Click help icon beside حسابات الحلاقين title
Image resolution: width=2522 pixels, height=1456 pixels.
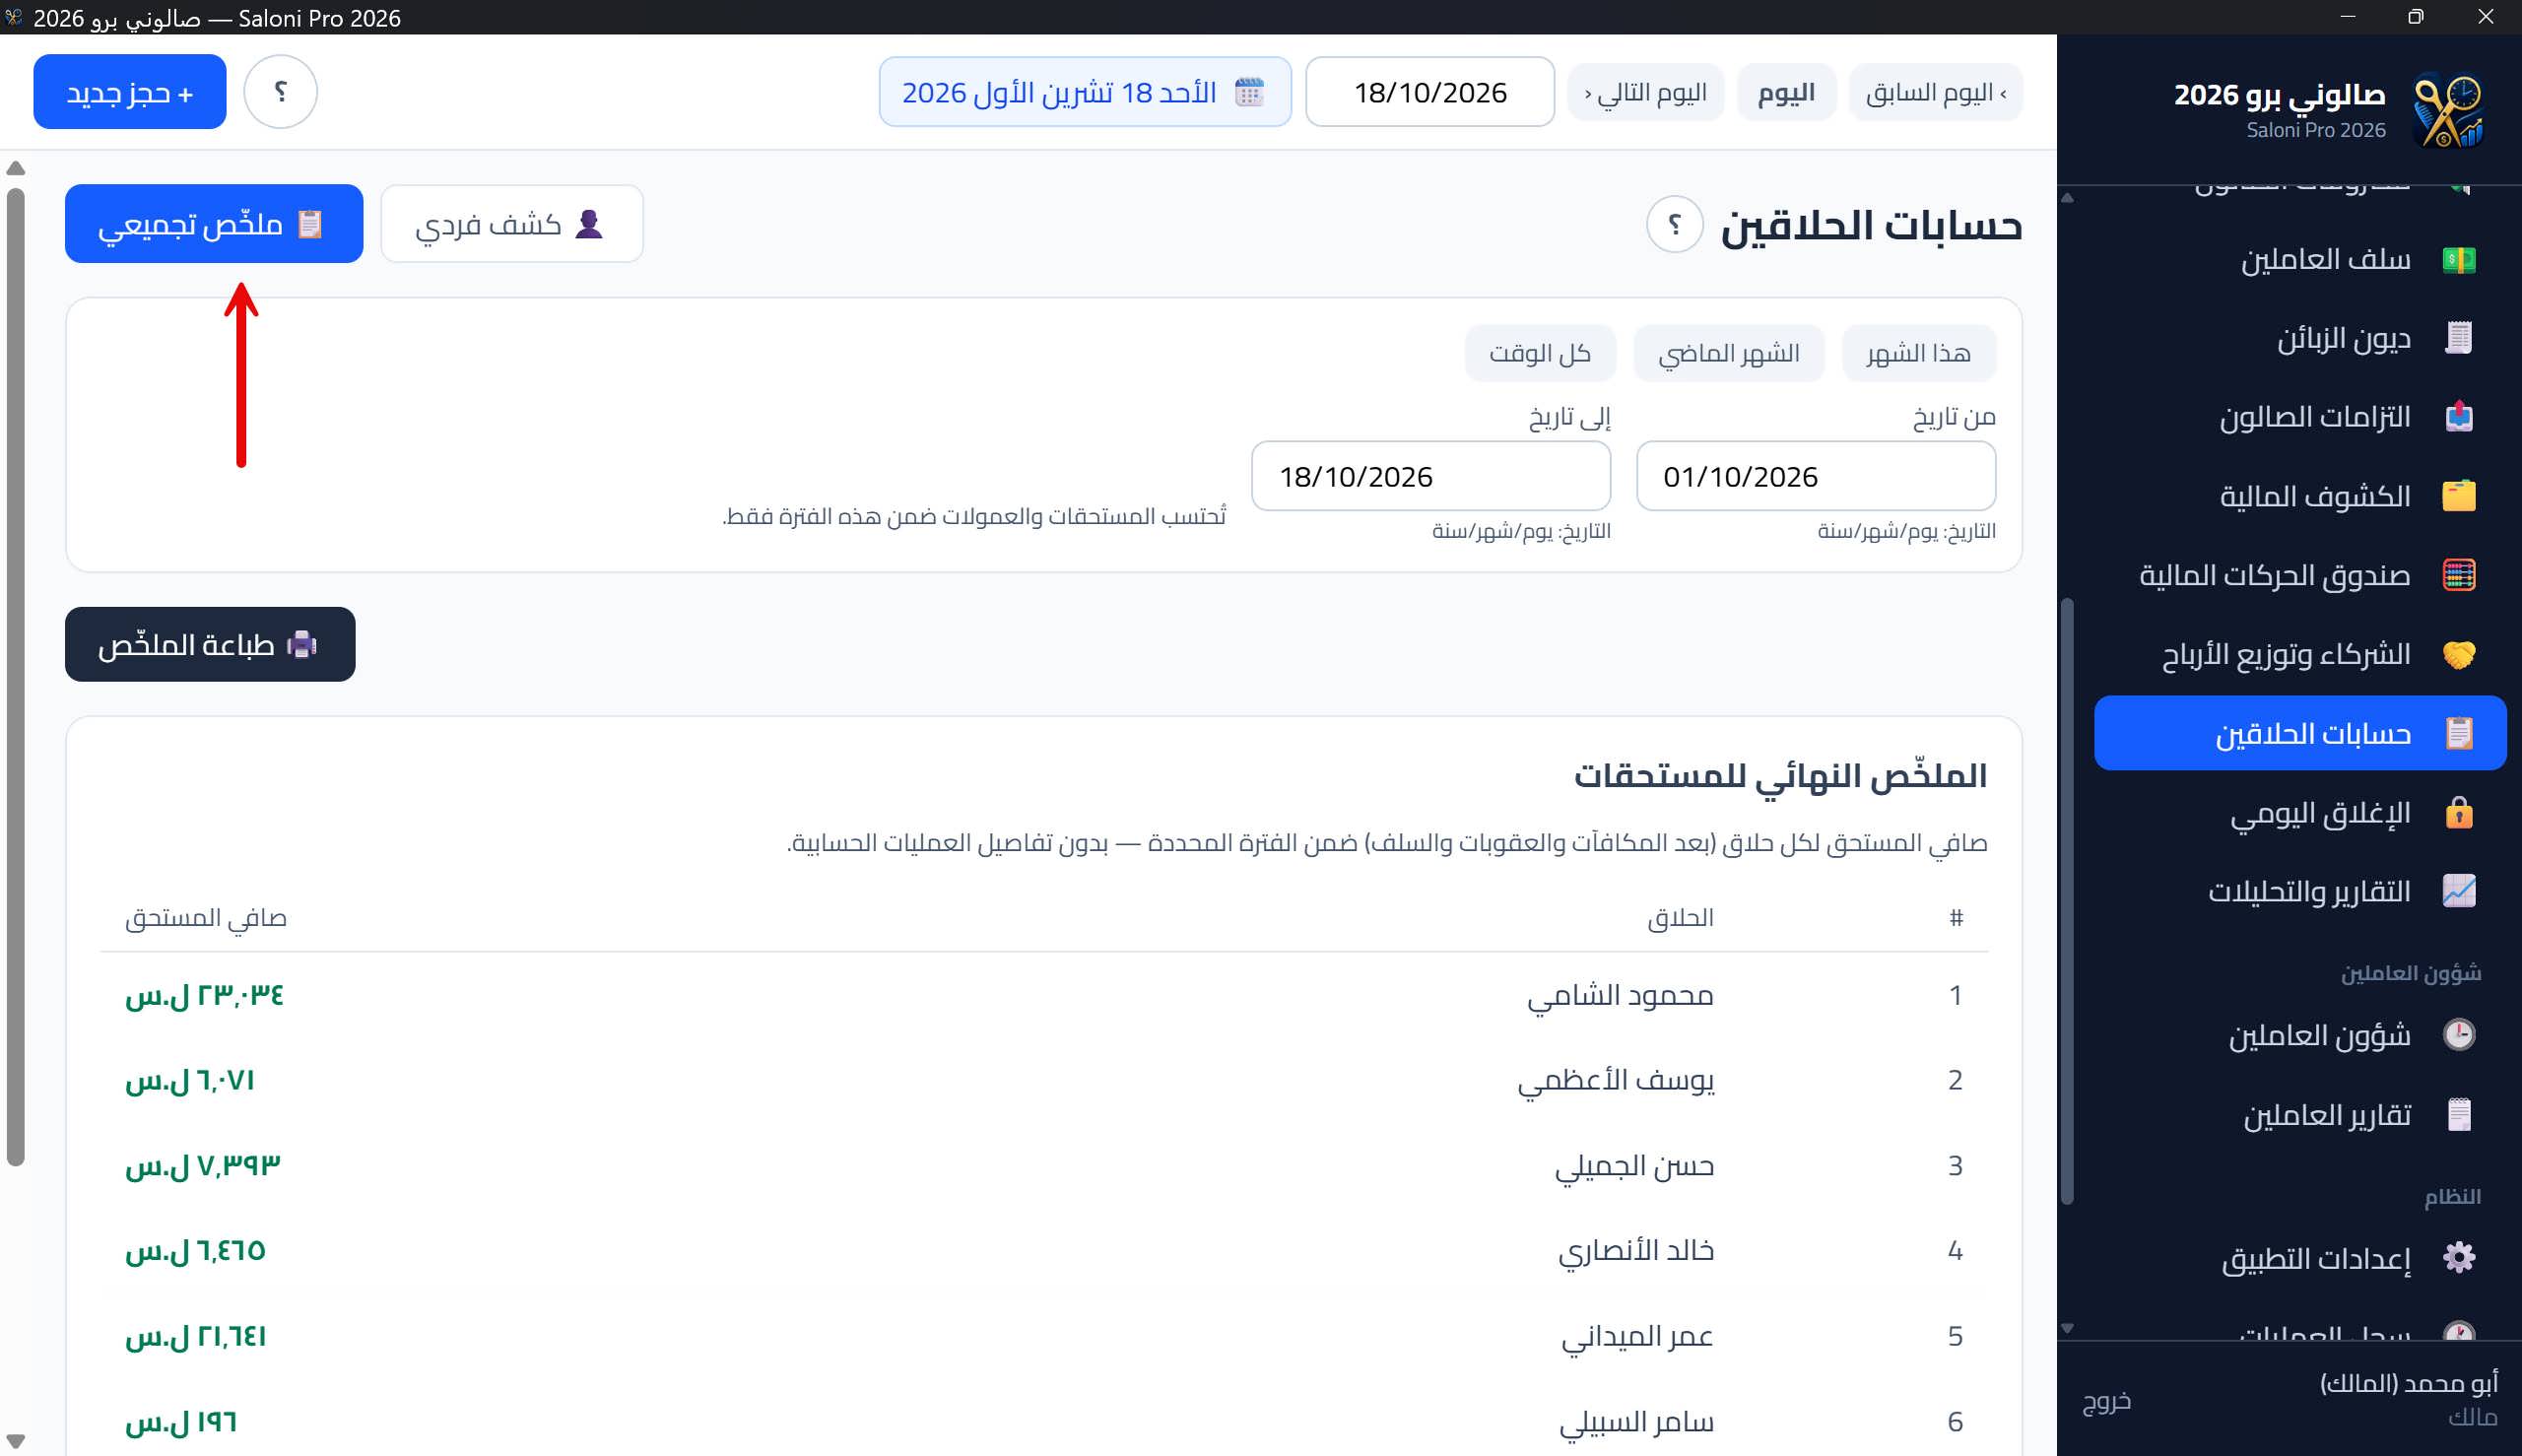[1675, 224]
